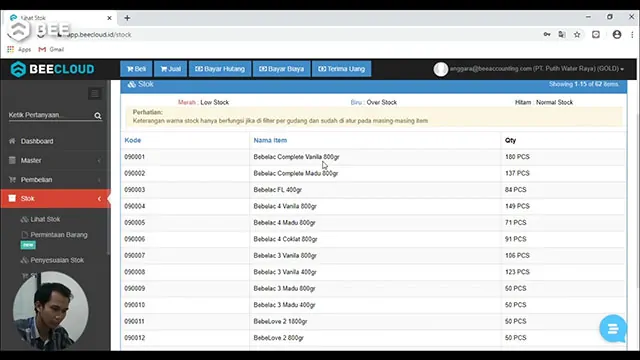
Task: Click the 137 PCS quantity cell
Action: coord(517,173)
